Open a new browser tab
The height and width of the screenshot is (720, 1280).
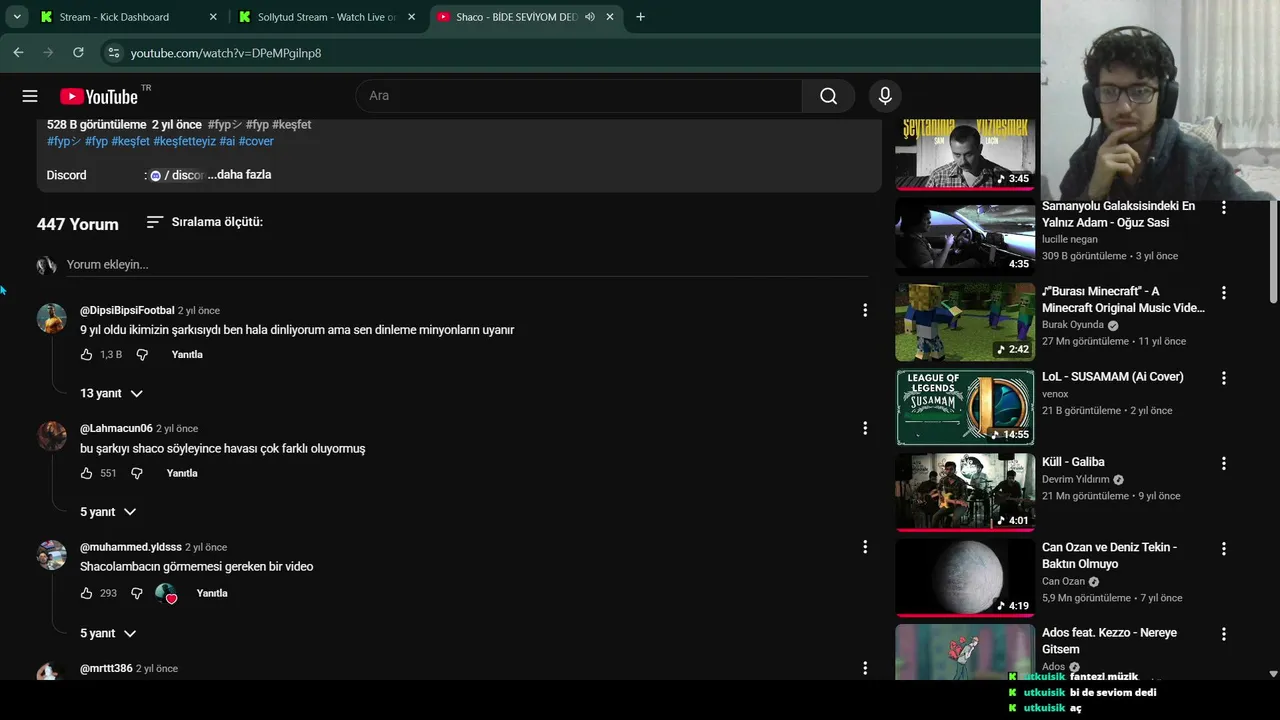(640, 17)
